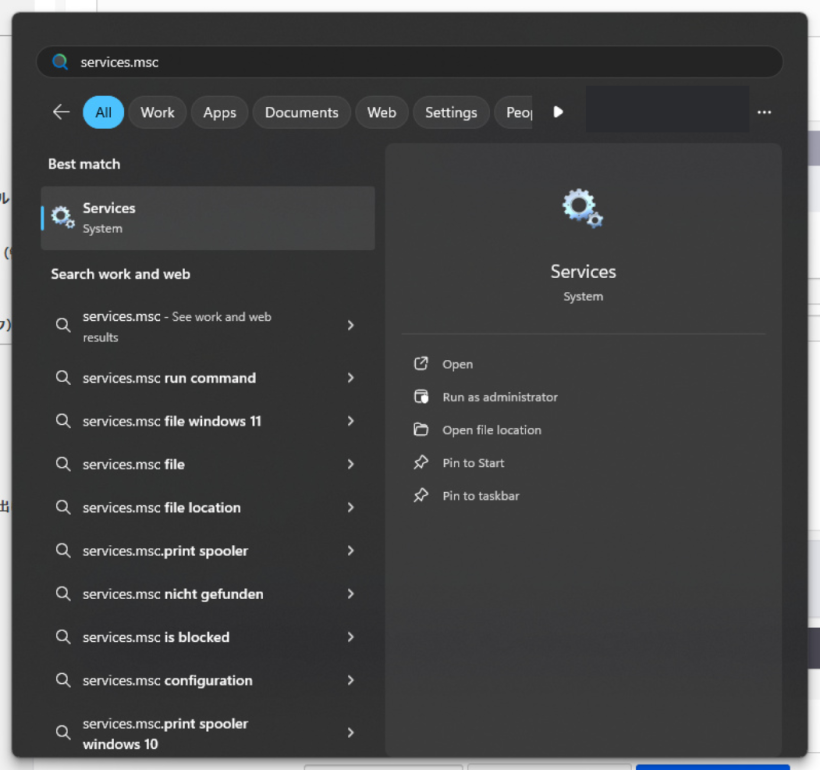
Task: Click the Run as administrator shield icon
Action: [x=421, y=397]
